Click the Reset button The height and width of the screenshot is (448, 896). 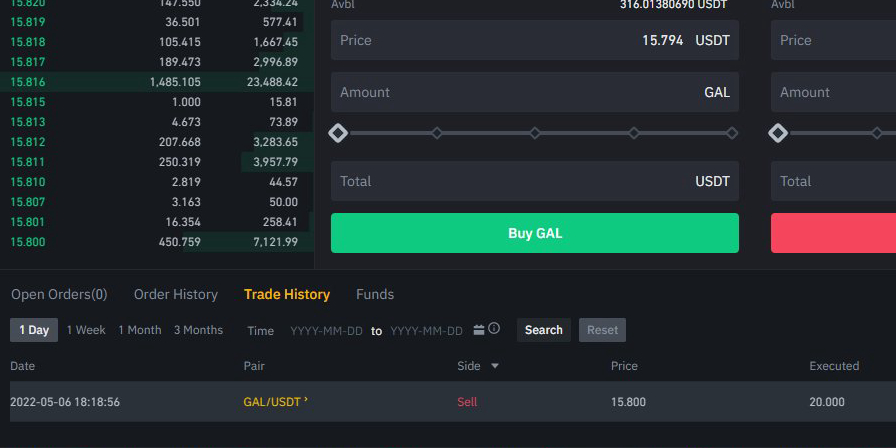click(602, 330)
